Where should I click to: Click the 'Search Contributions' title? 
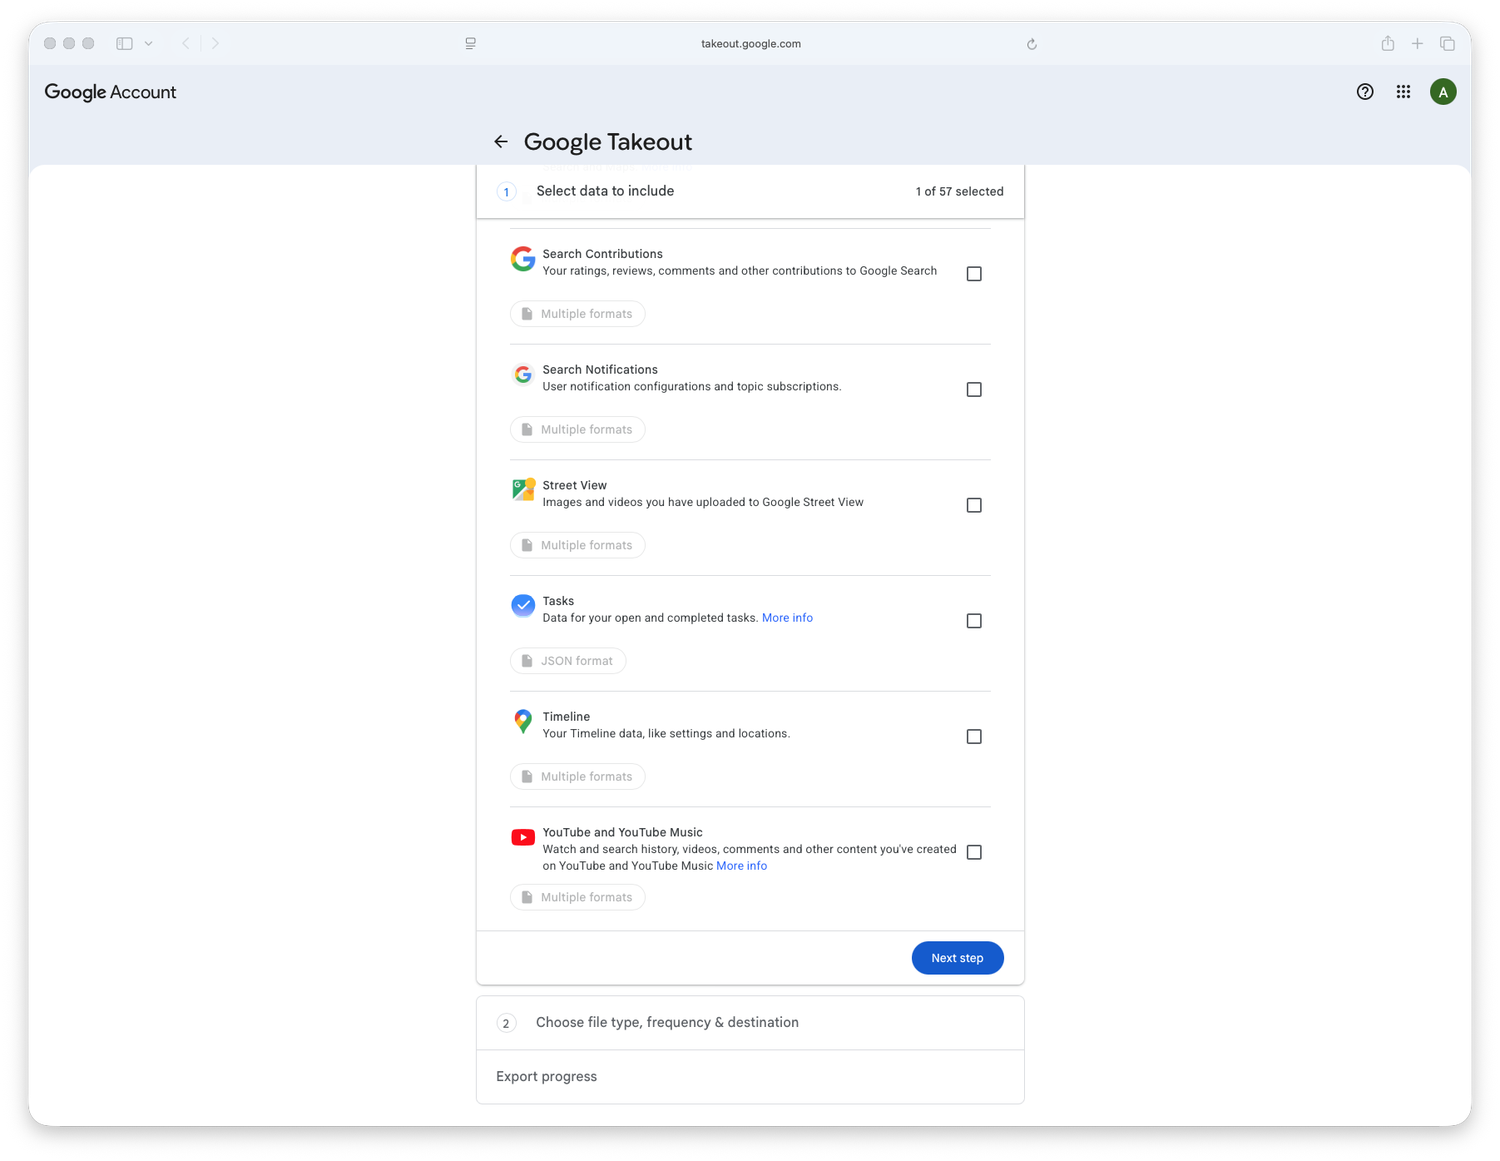click(x=603, y=254)
